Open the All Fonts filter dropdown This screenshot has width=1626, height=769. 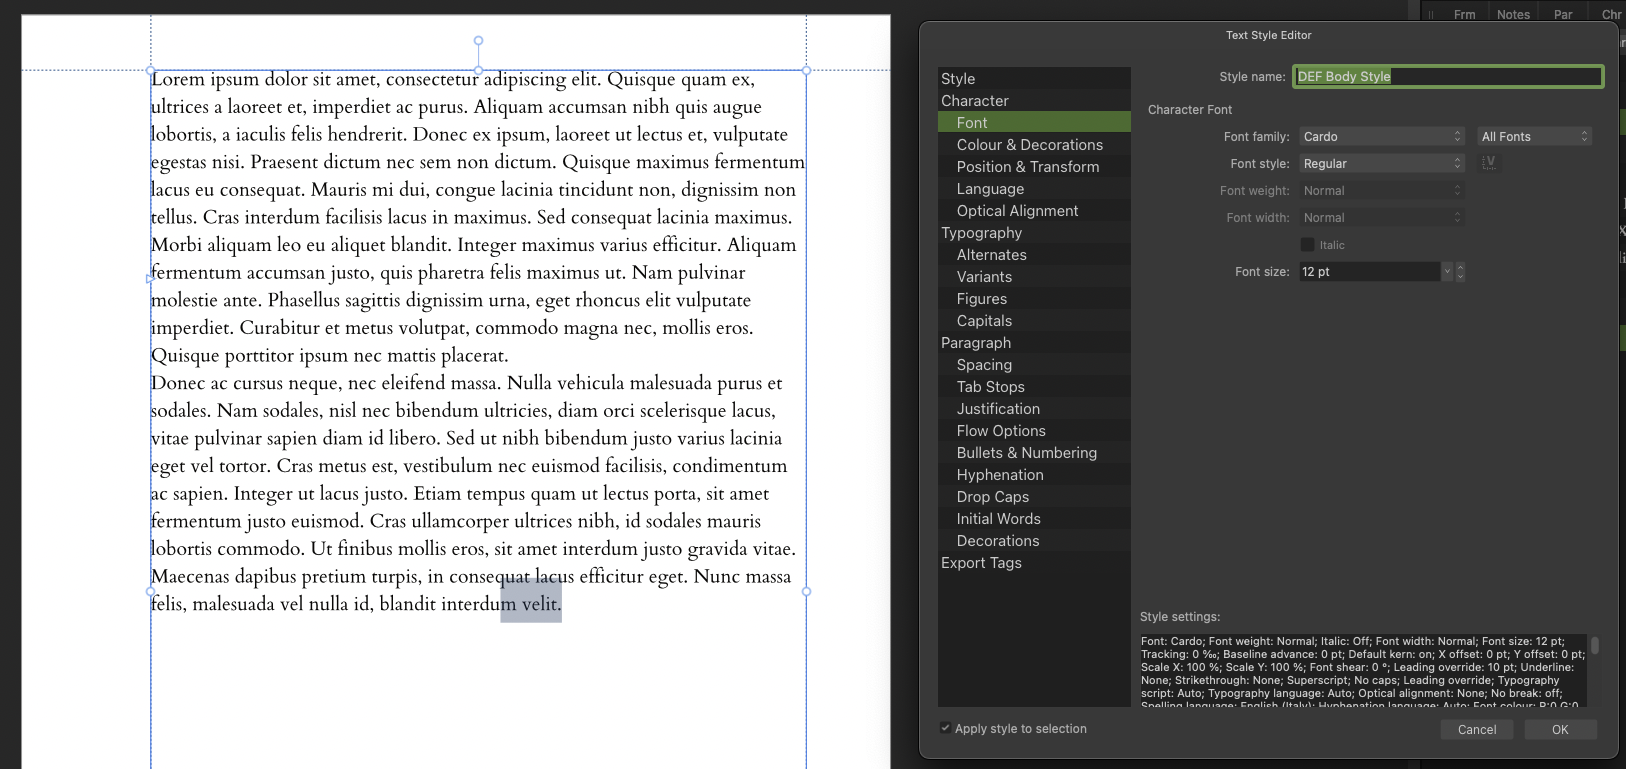click(1535, 136)
